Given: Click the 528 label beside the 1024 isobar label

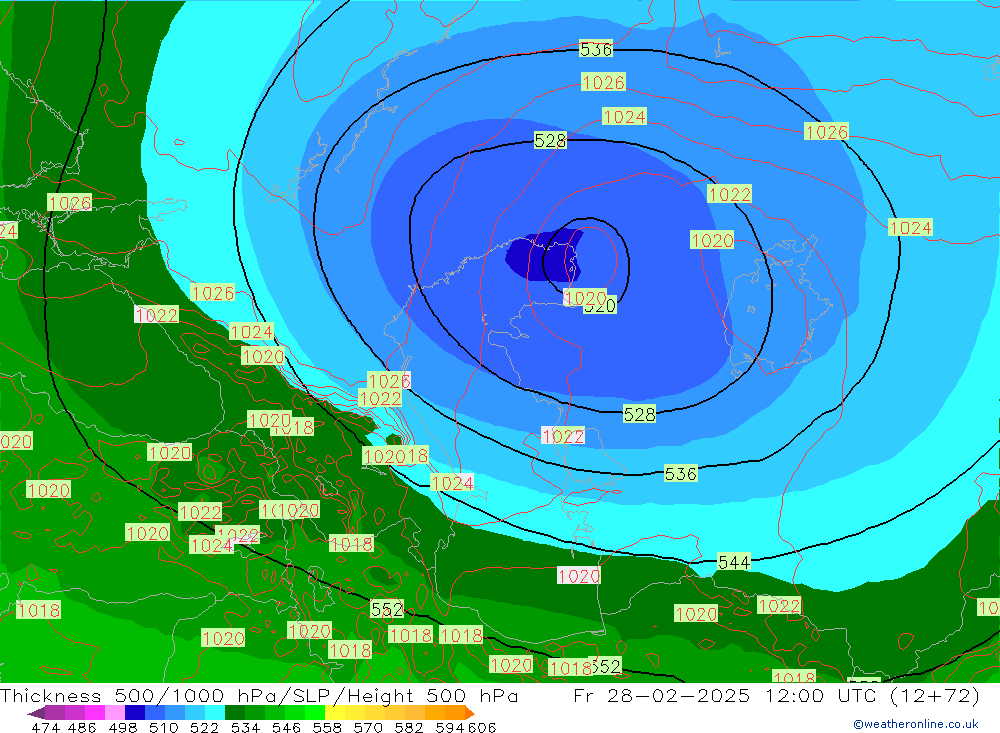Looking at the screenshot, I should coord(550,140).
